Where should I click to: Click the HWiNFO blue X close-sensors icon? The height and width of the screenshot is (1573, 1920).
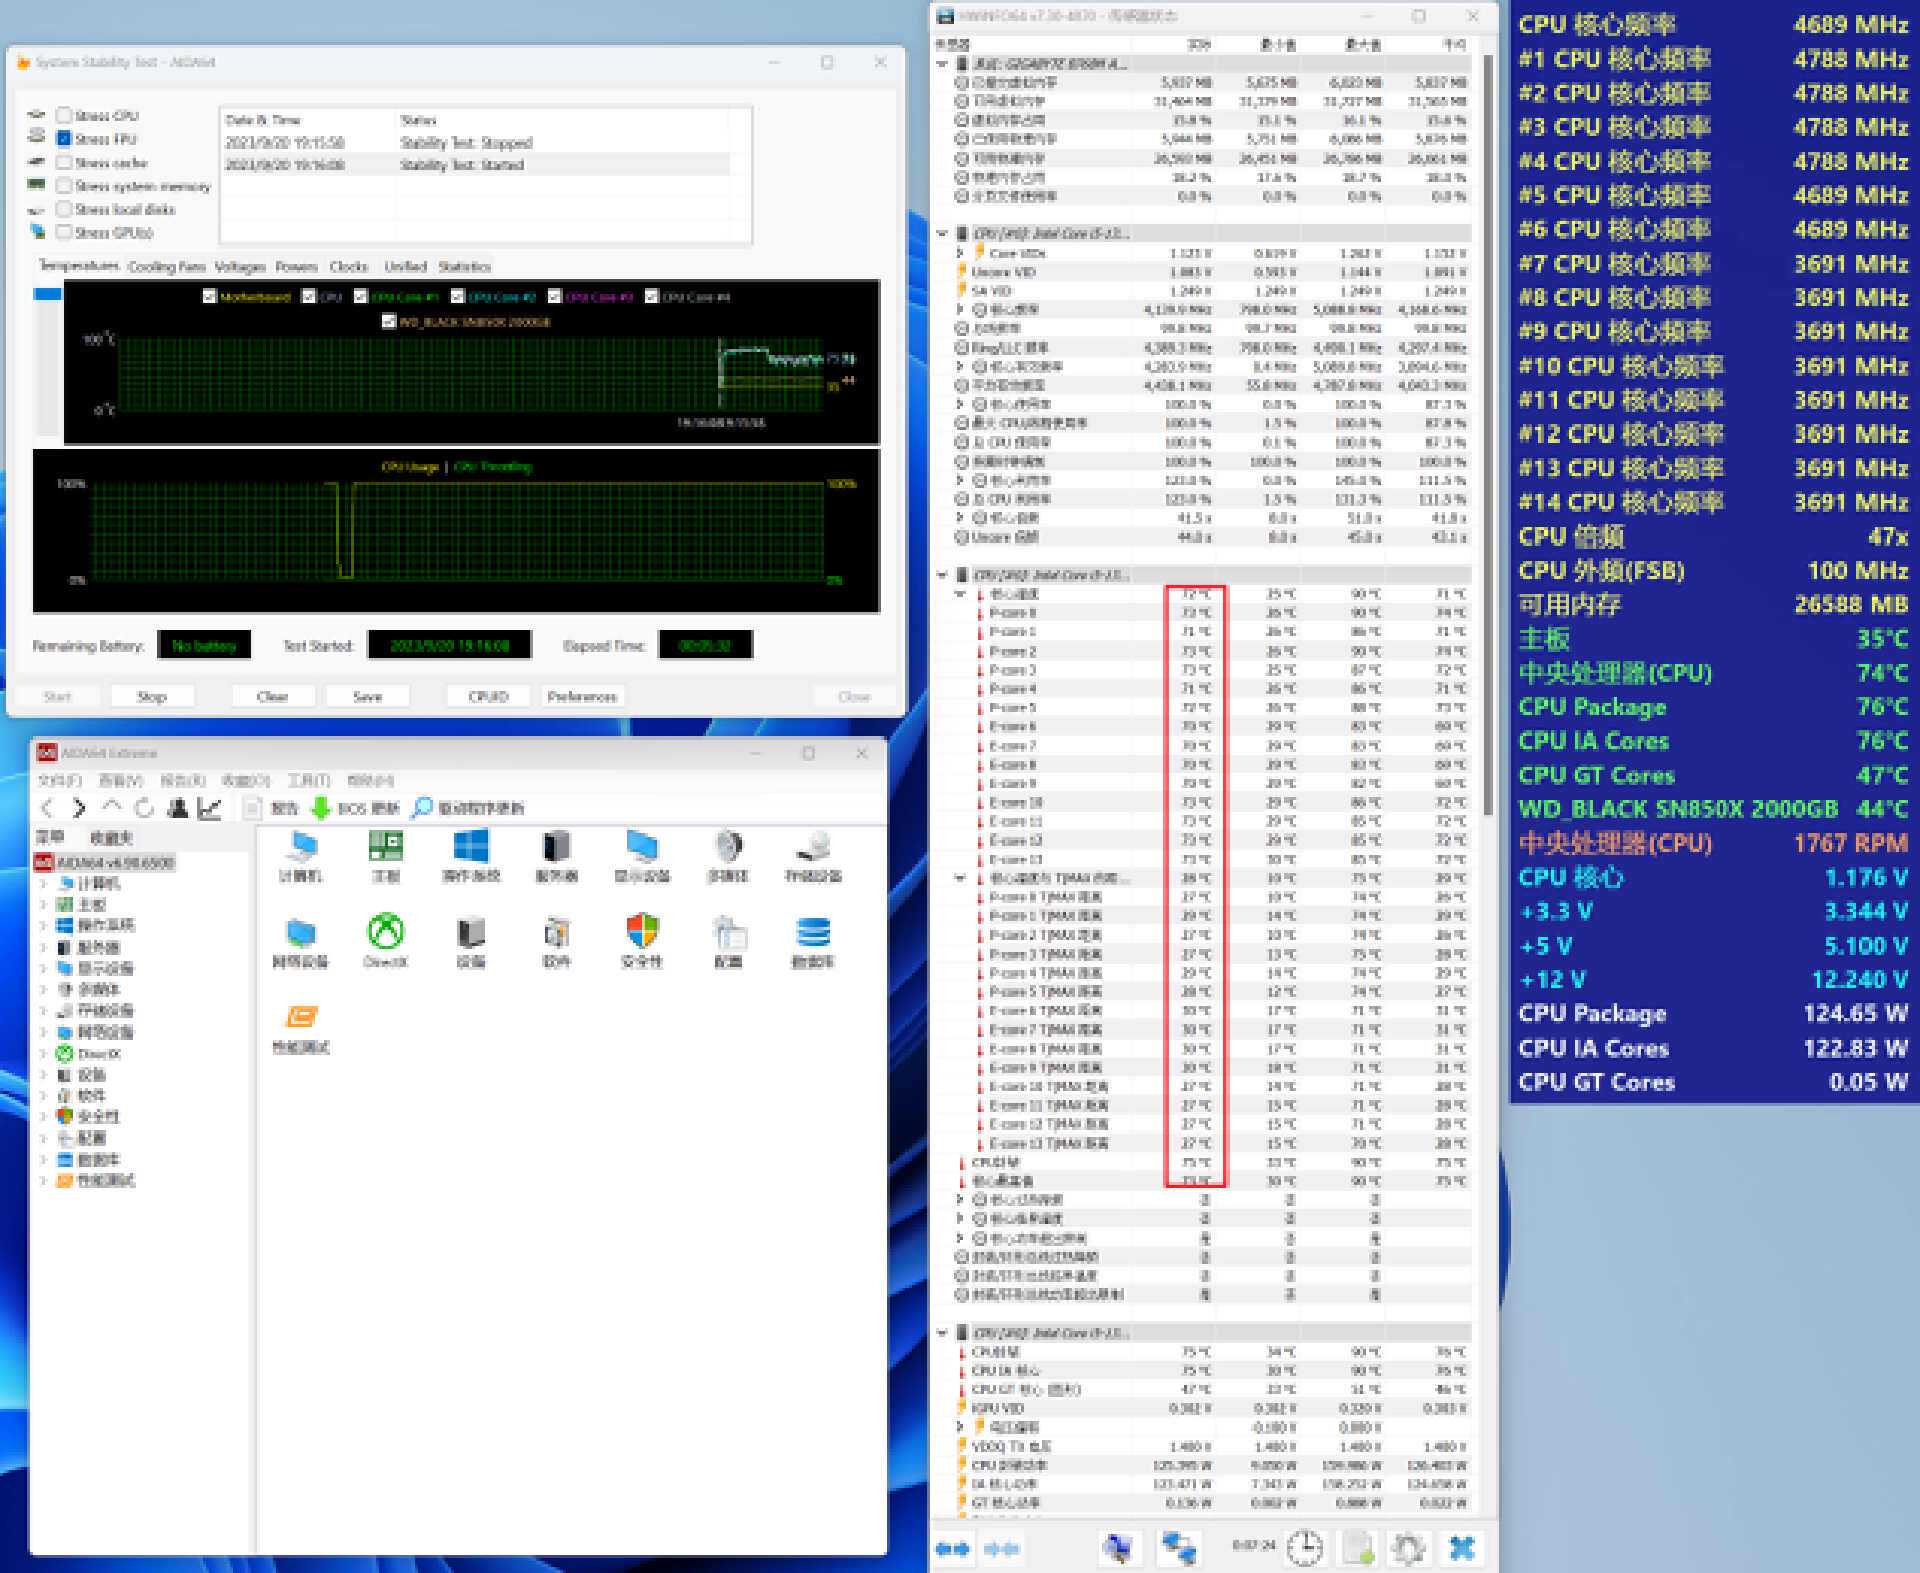tap(1461, 1548)
